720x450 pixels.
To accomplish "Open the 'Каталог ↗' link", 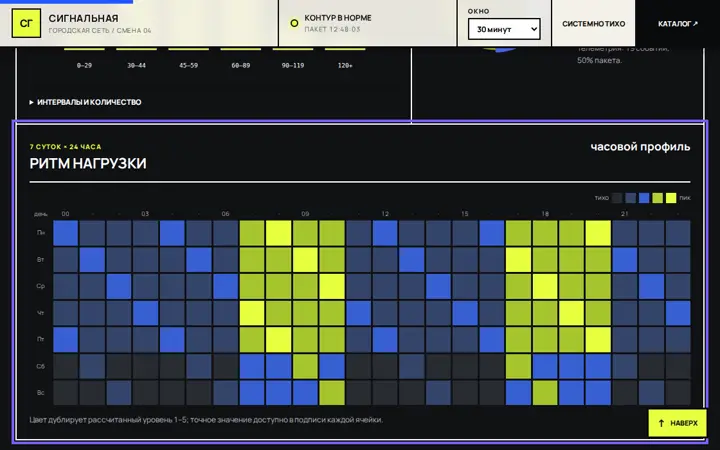I will pyautogui.click(x=677, y=23).
